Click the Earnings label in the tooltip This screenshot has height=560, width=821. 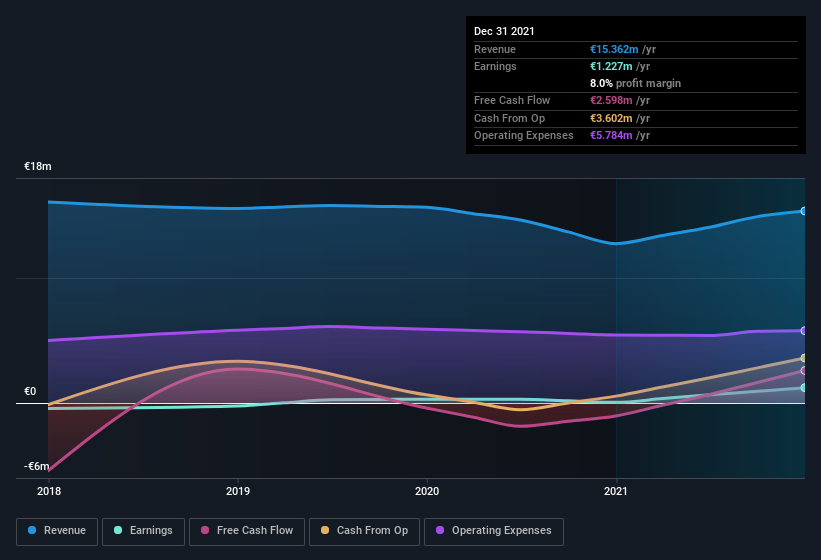coord(495,66)
